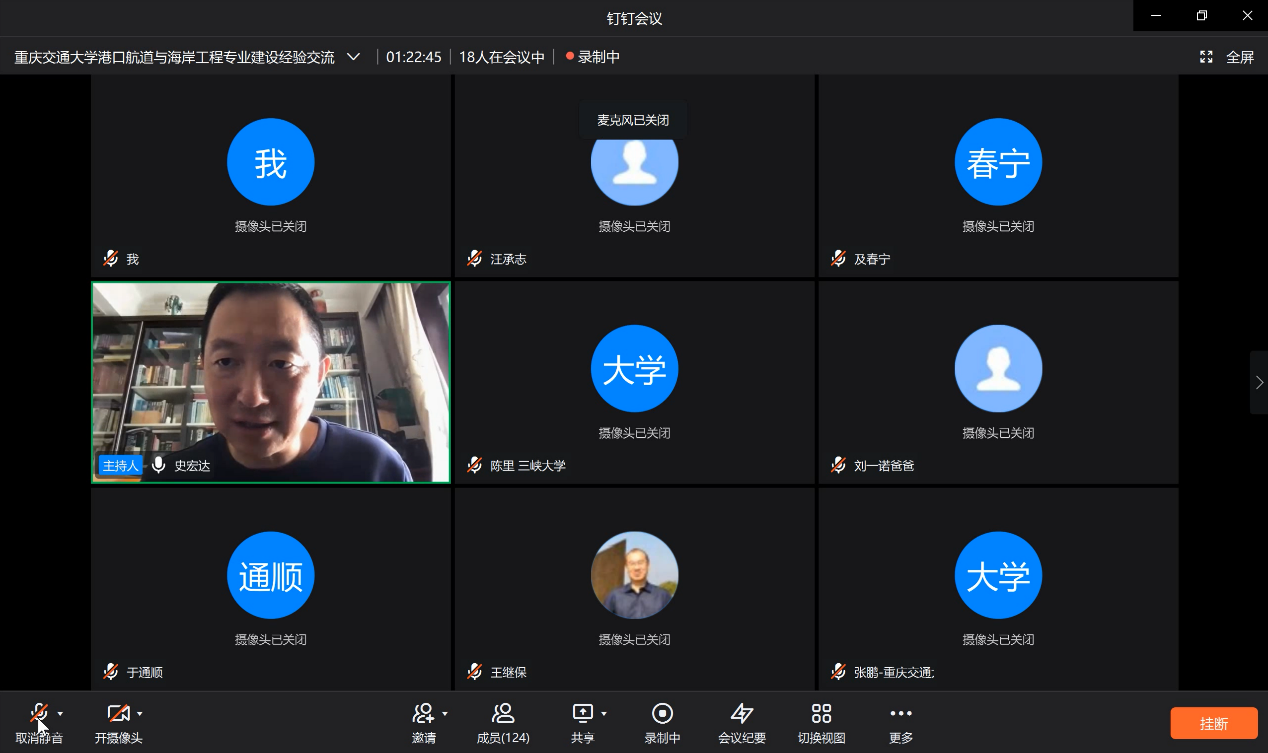
Task: Select host 史宏达 video tile
Action: tap(271, 382)
